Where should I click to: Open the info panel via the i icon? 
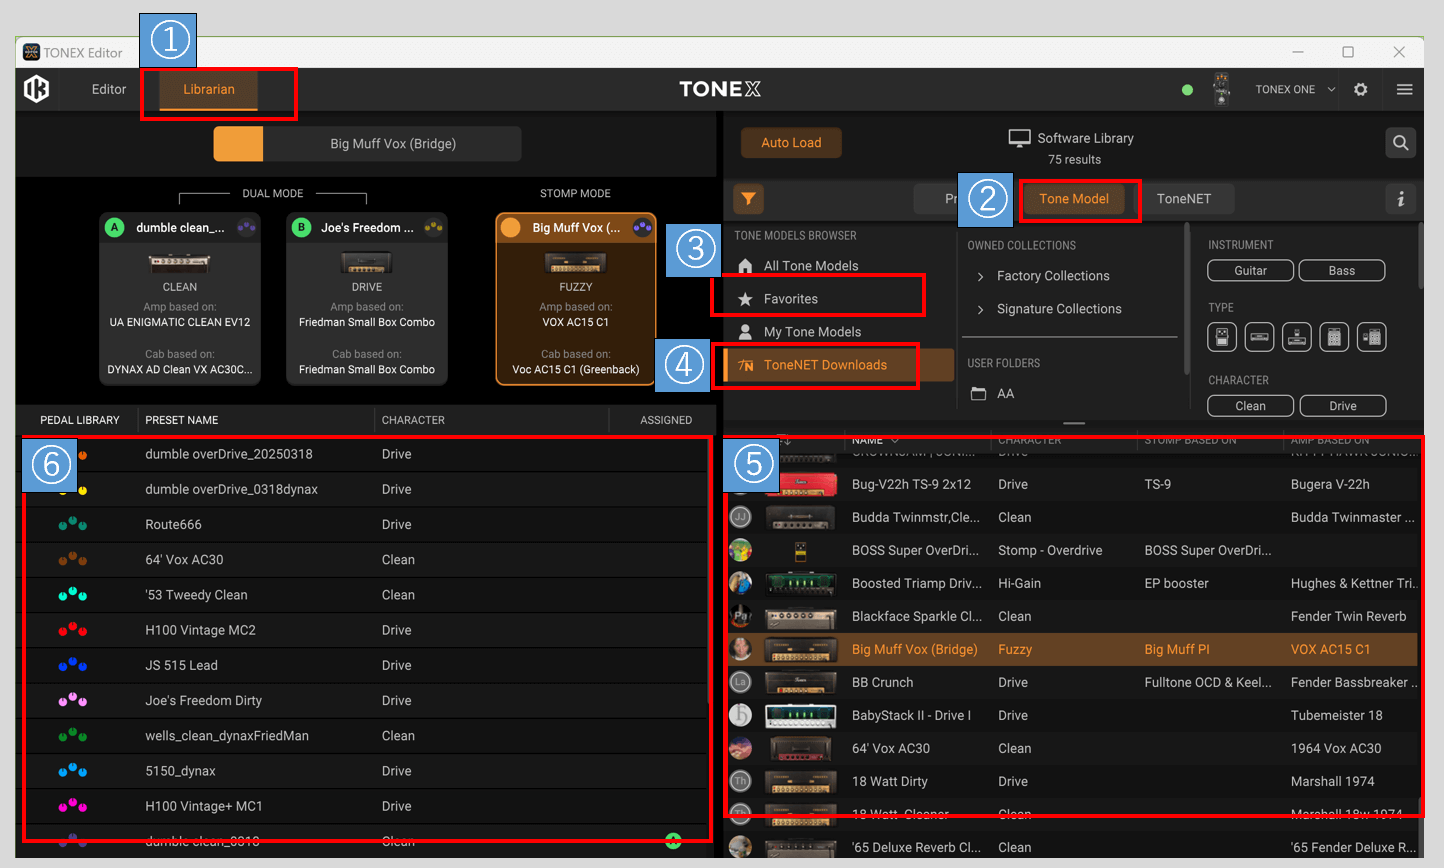(1400, 199)
